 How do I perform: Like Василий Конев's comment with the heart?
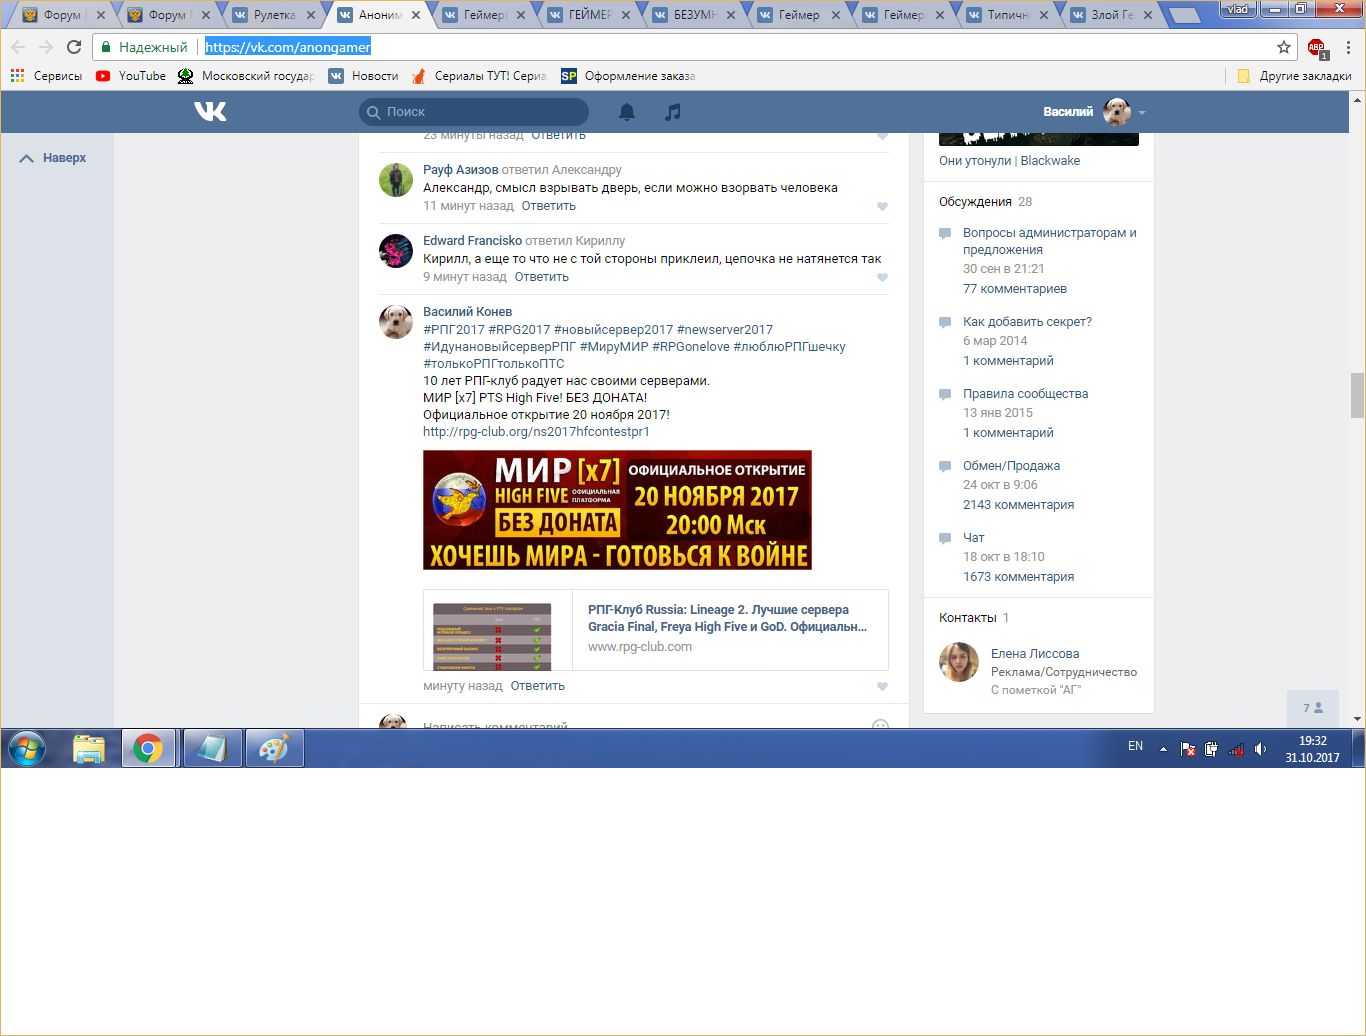pos(882,687)
